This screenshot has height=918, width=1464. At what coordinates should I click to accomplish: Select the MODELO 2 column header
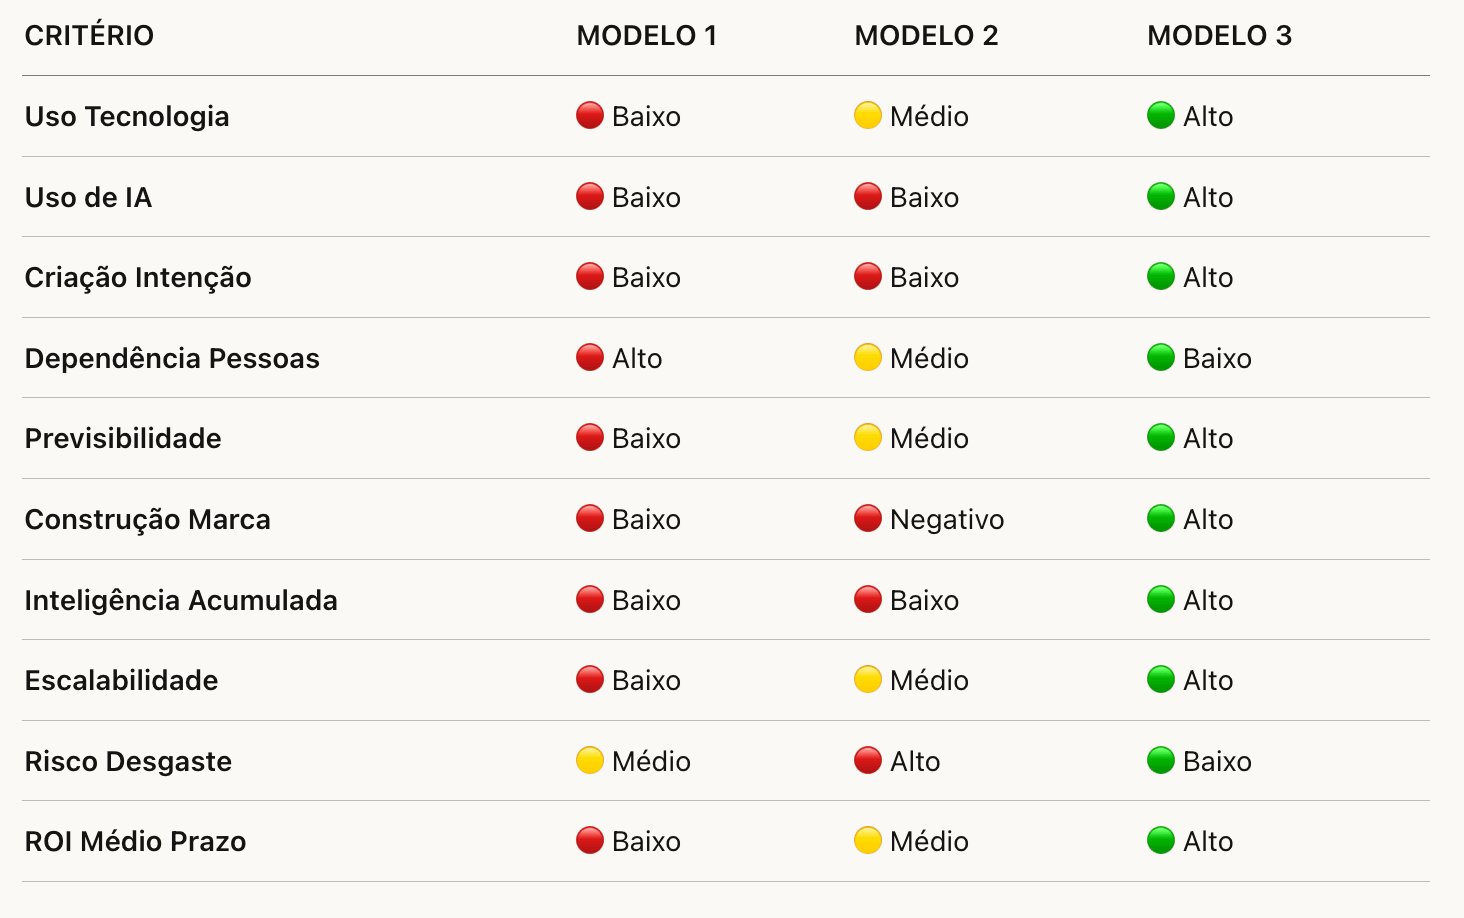point(926,36)
